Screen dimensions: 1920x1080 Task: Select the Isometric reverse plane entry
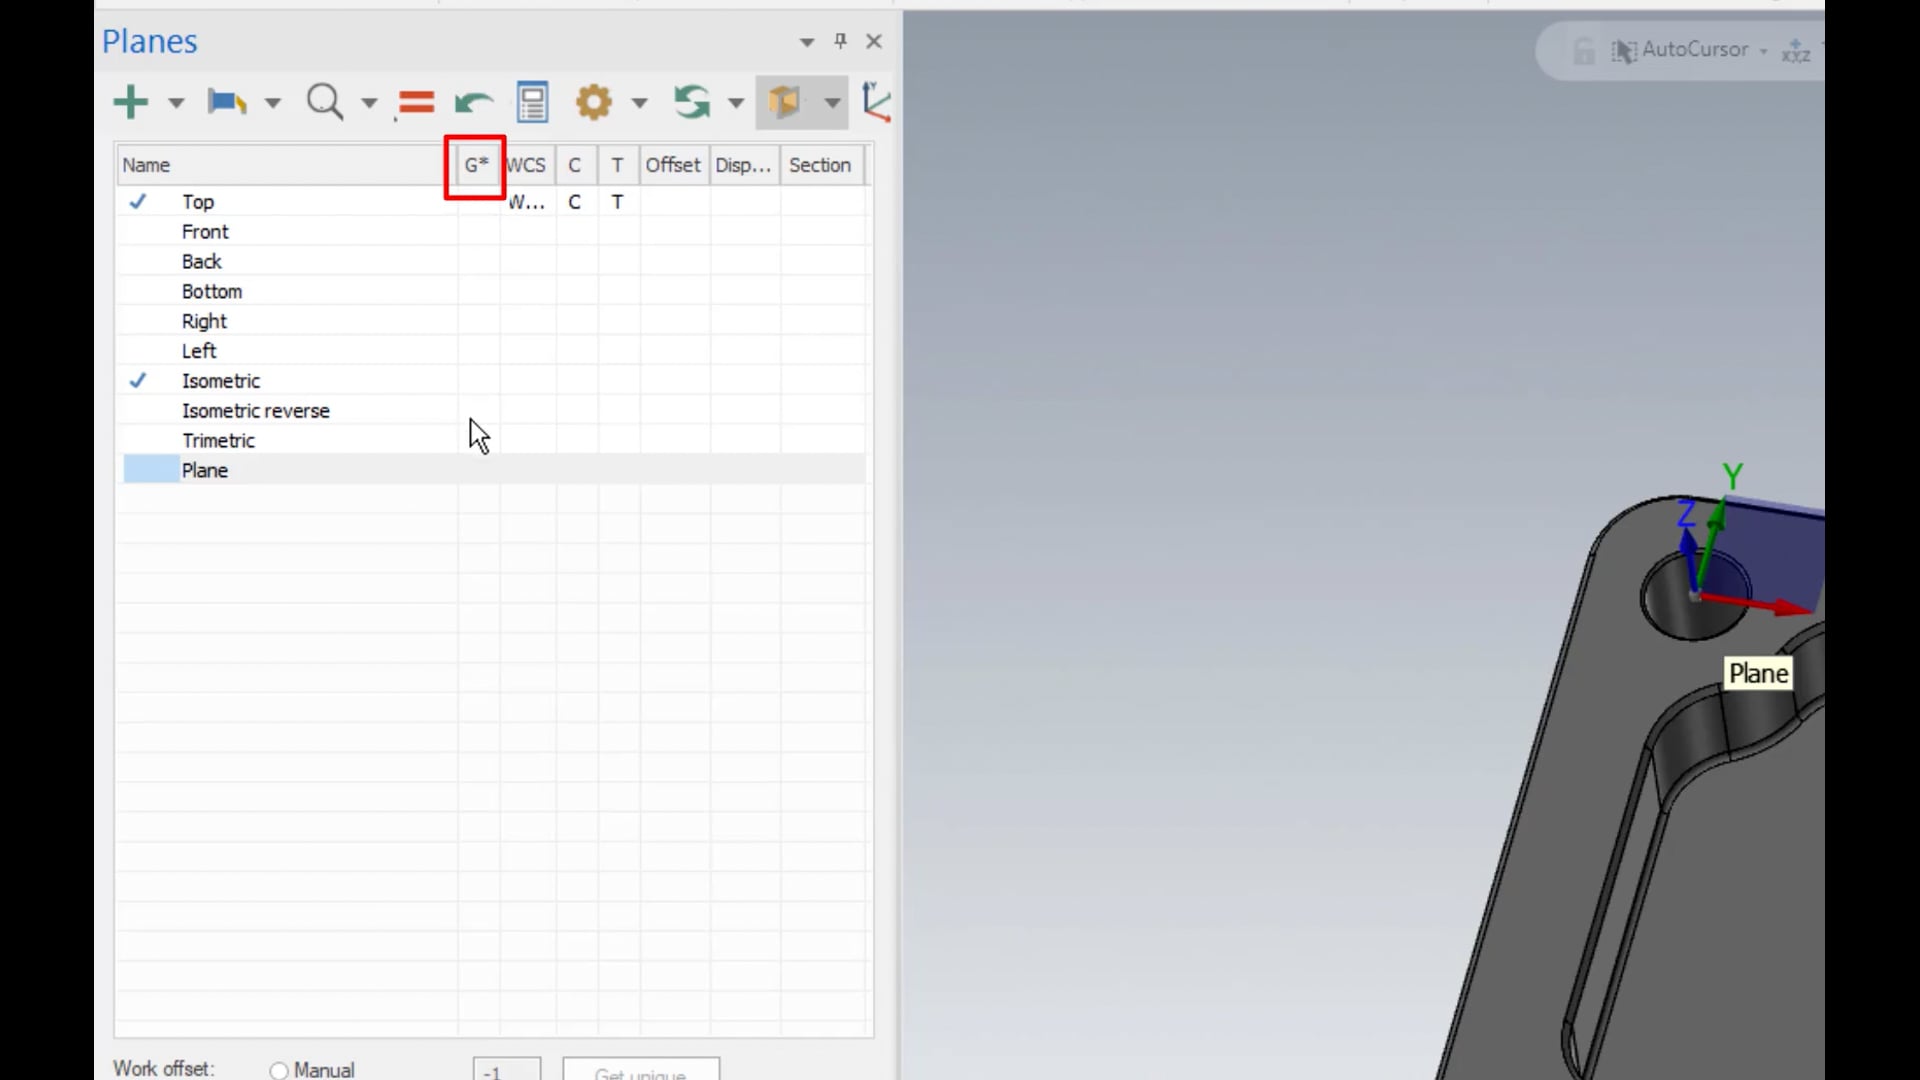[x=256, y=410]
